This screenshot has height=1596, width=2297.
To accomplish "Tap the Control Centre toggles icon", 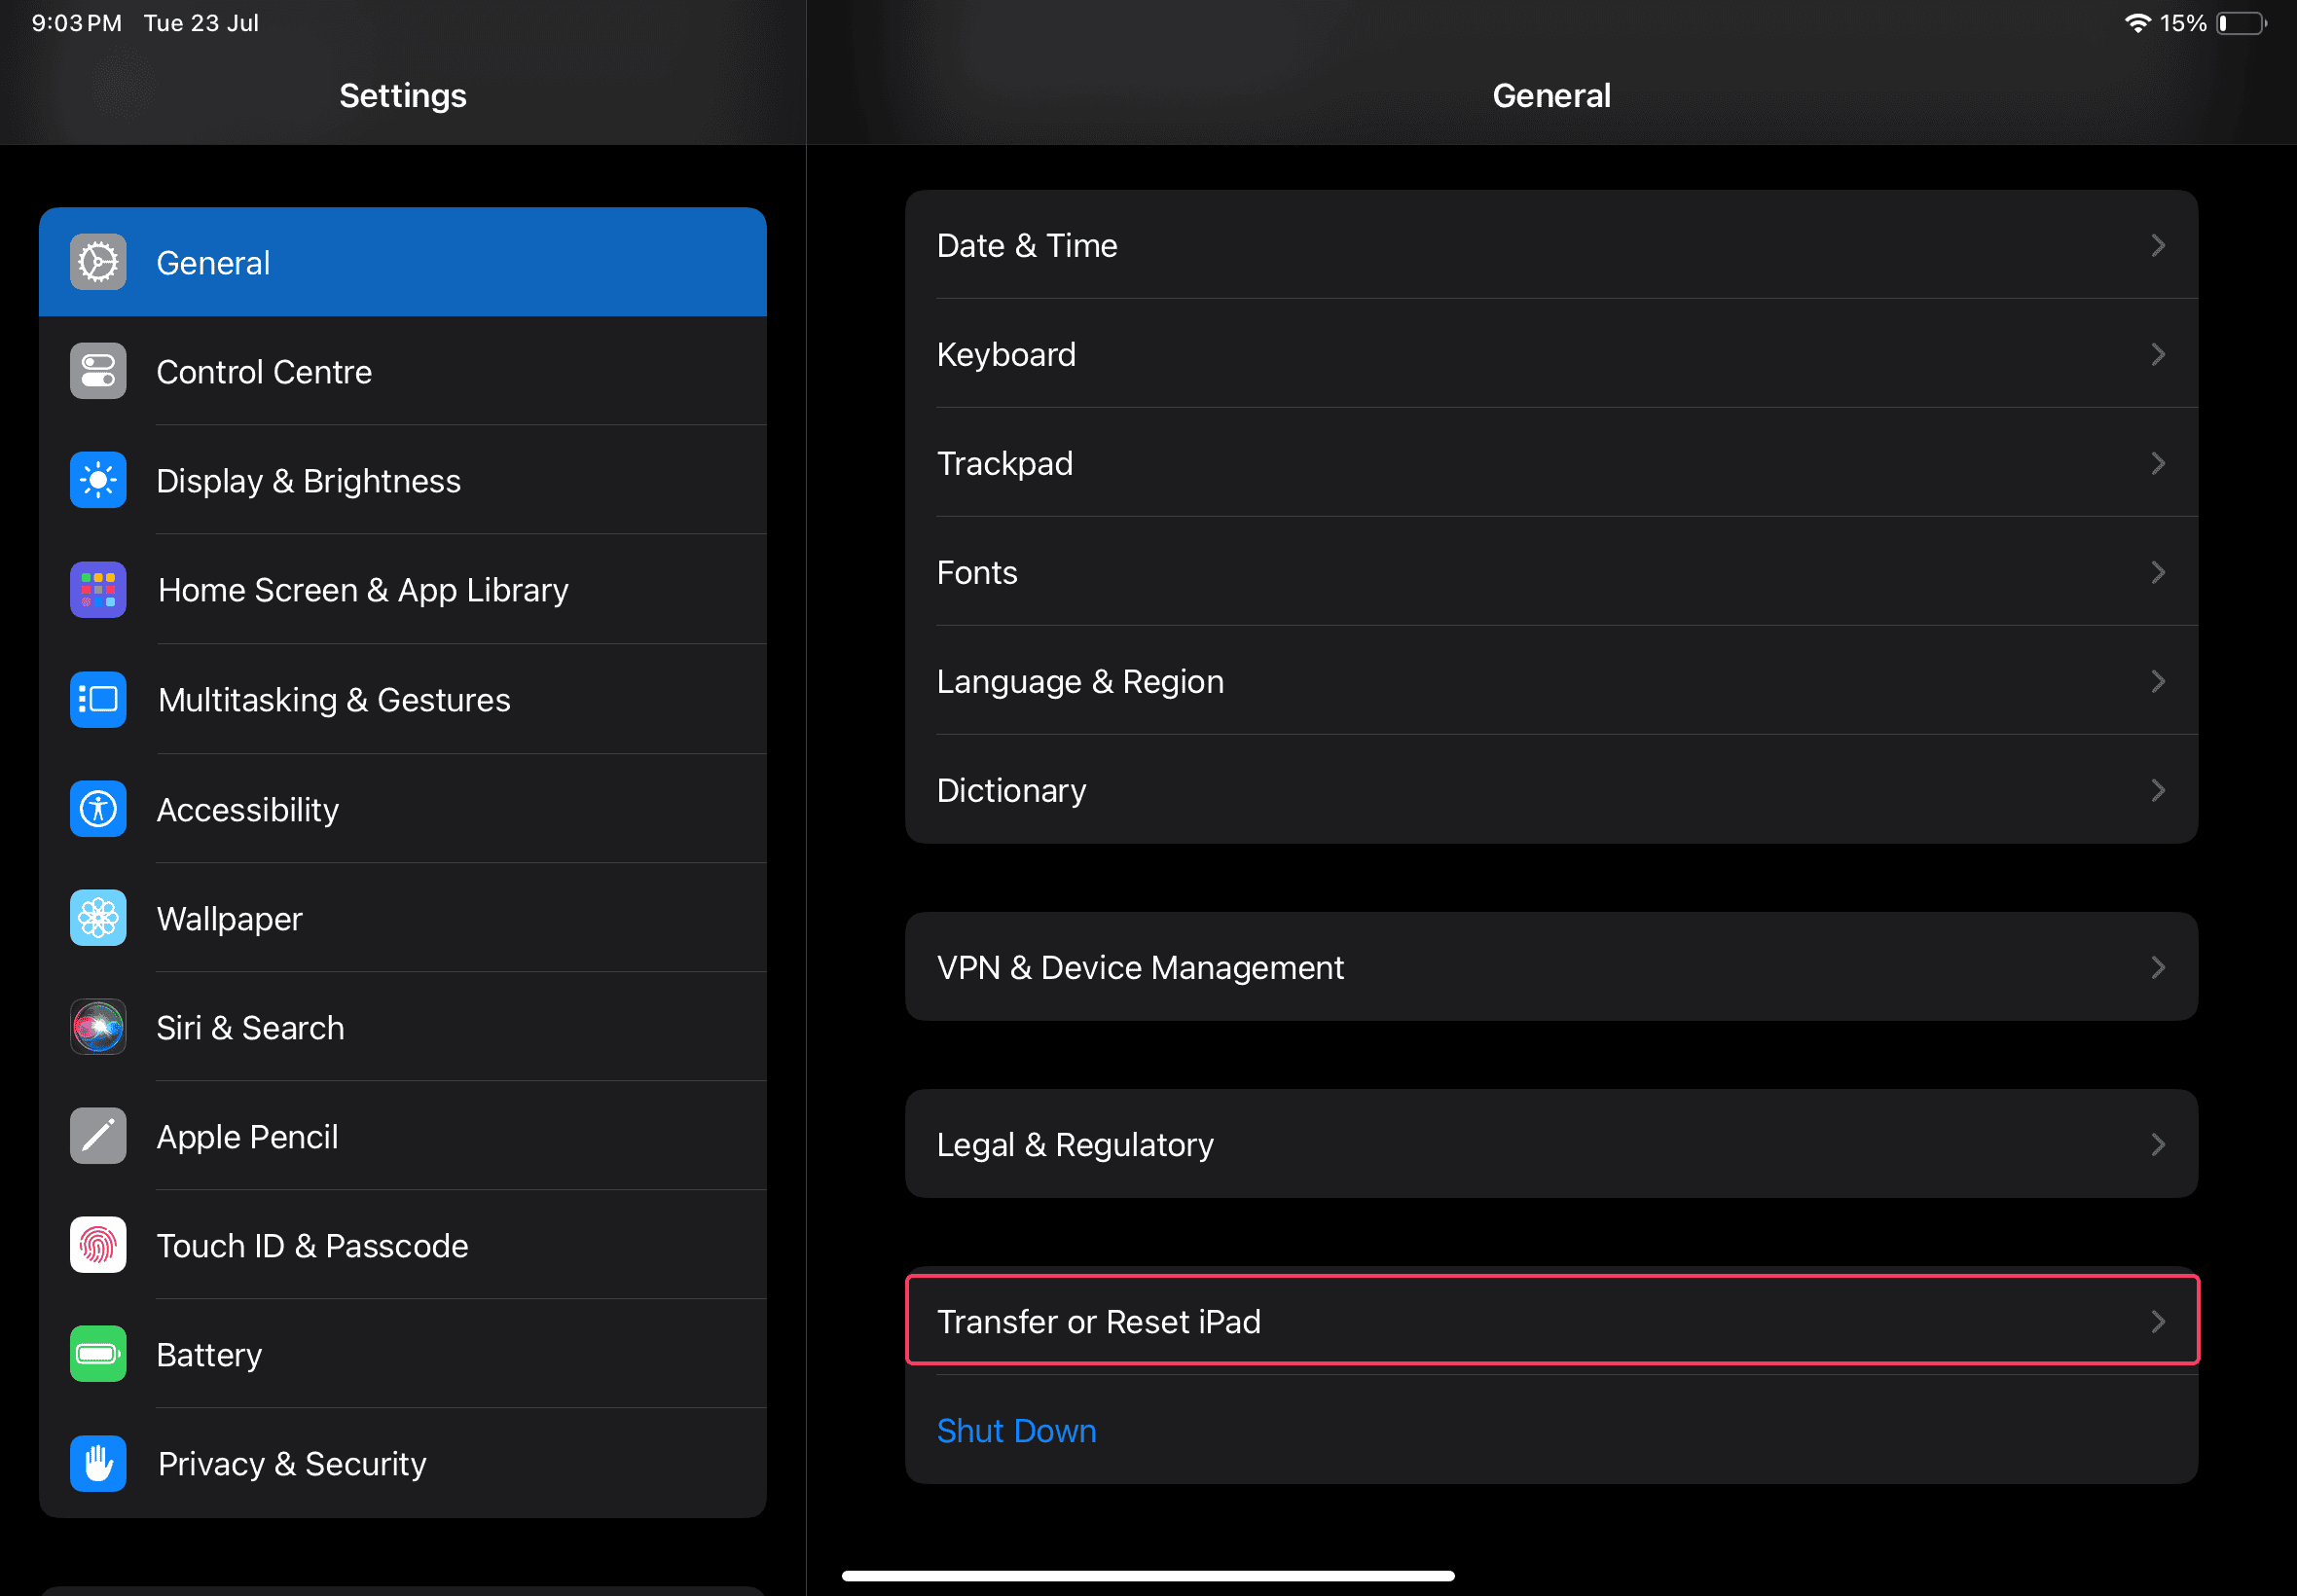I will click(x=98, y=372).
